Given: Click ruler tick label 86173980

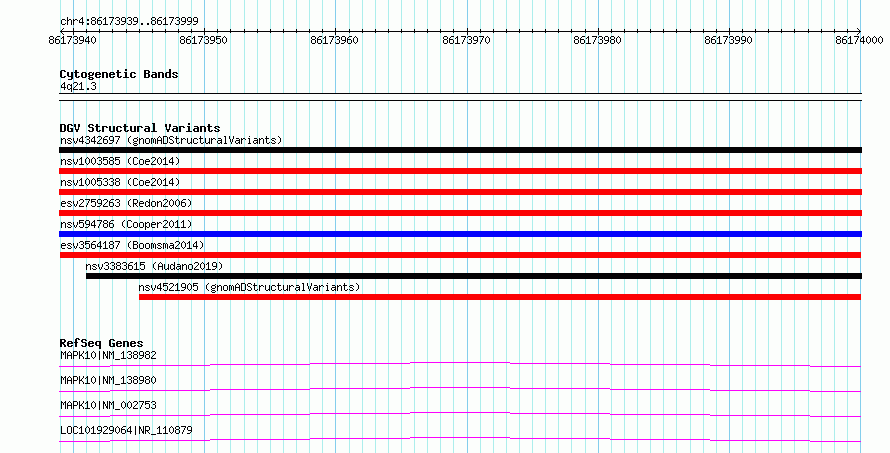Looking at the screenshot, I should coord(597,40).
